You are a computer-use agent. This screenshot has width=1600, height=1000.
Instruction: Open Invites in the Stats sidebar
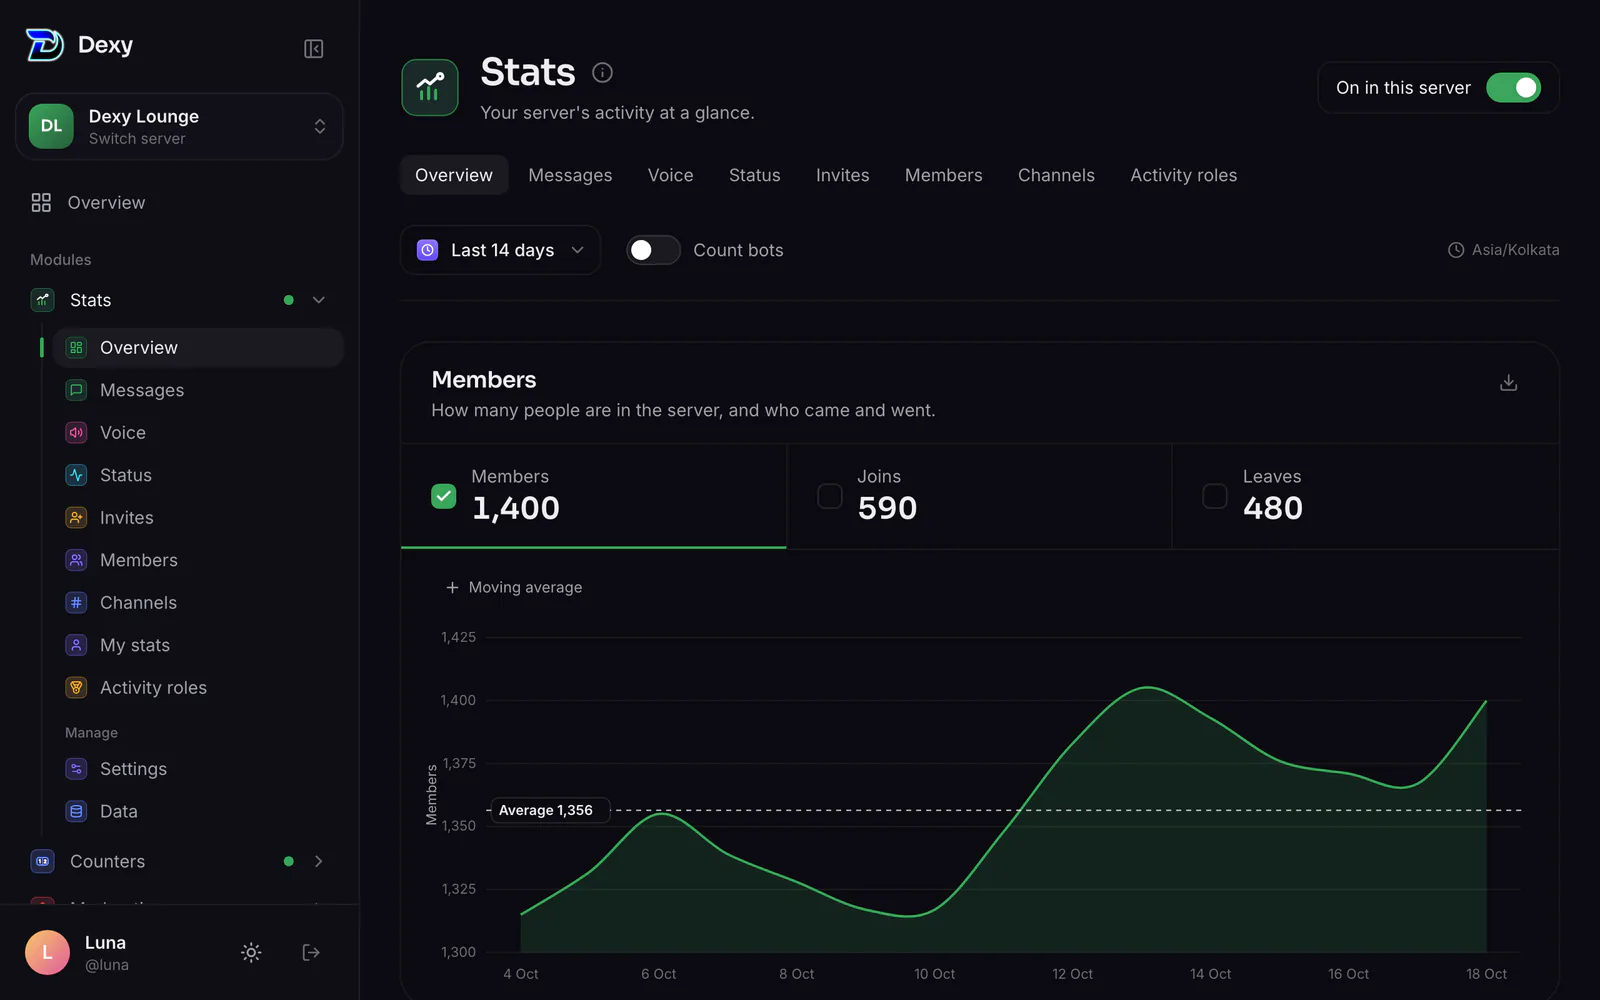pos(198,517)
